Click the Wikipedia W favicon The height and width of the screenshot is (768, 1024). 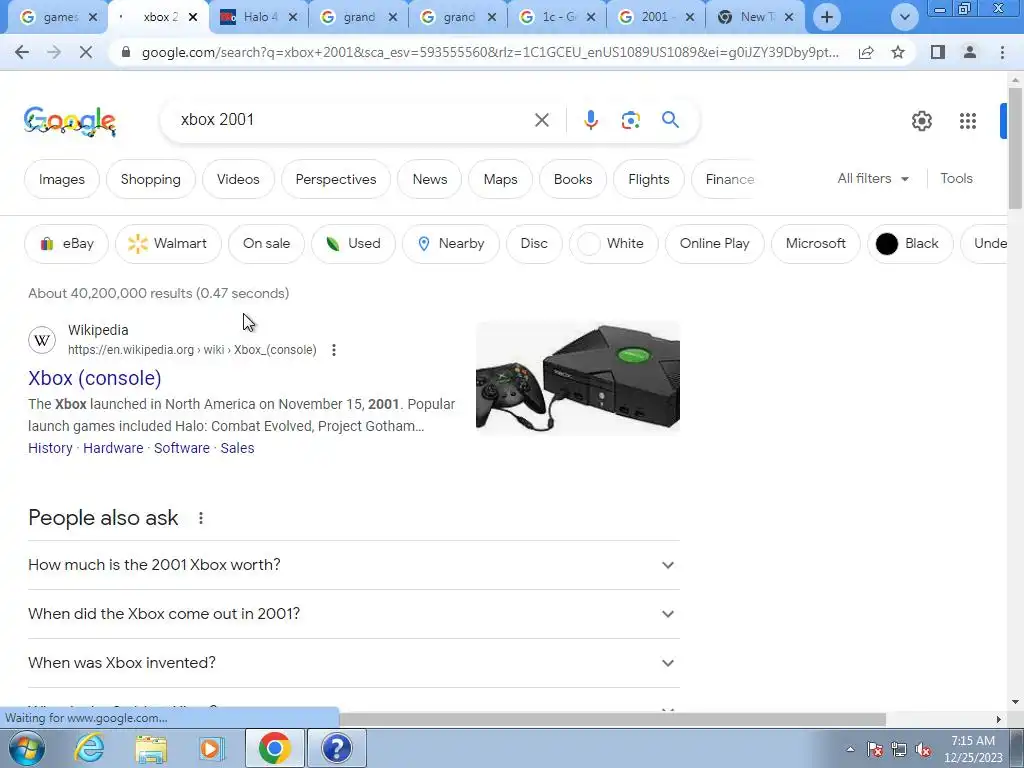tap(42, 340)
